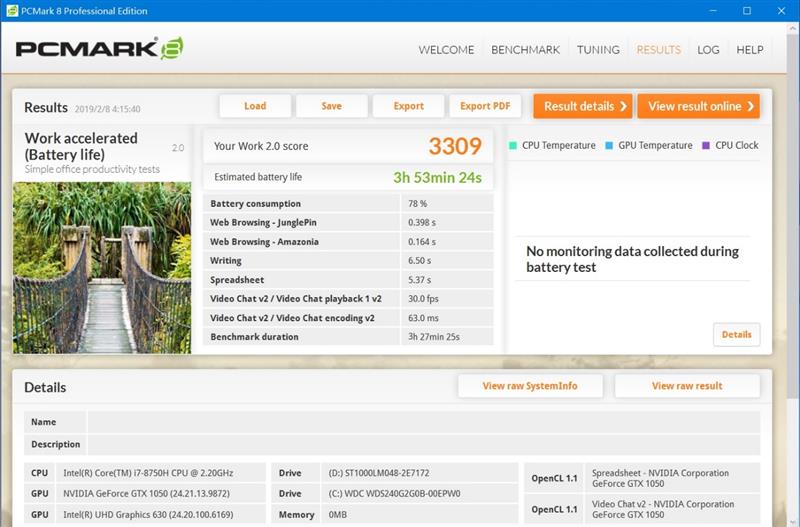This screenshot has height=527, width=800.
Task: Open View raw SystemInfo
Action: 530,386
